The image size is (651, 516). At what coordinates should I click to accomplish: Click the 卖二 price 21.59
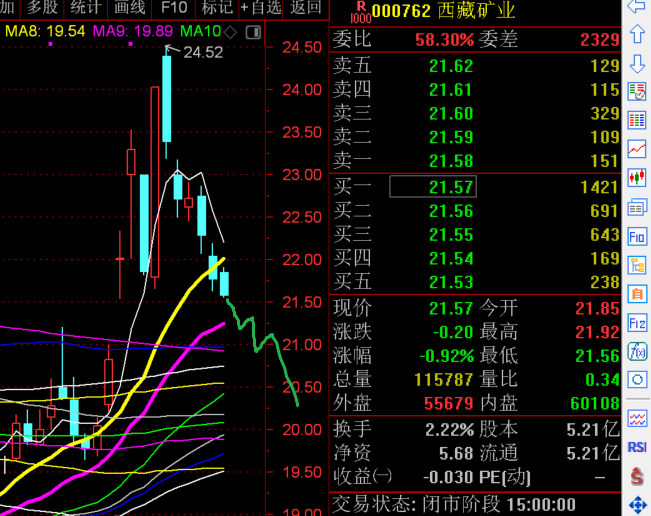[x=451, y=137]
